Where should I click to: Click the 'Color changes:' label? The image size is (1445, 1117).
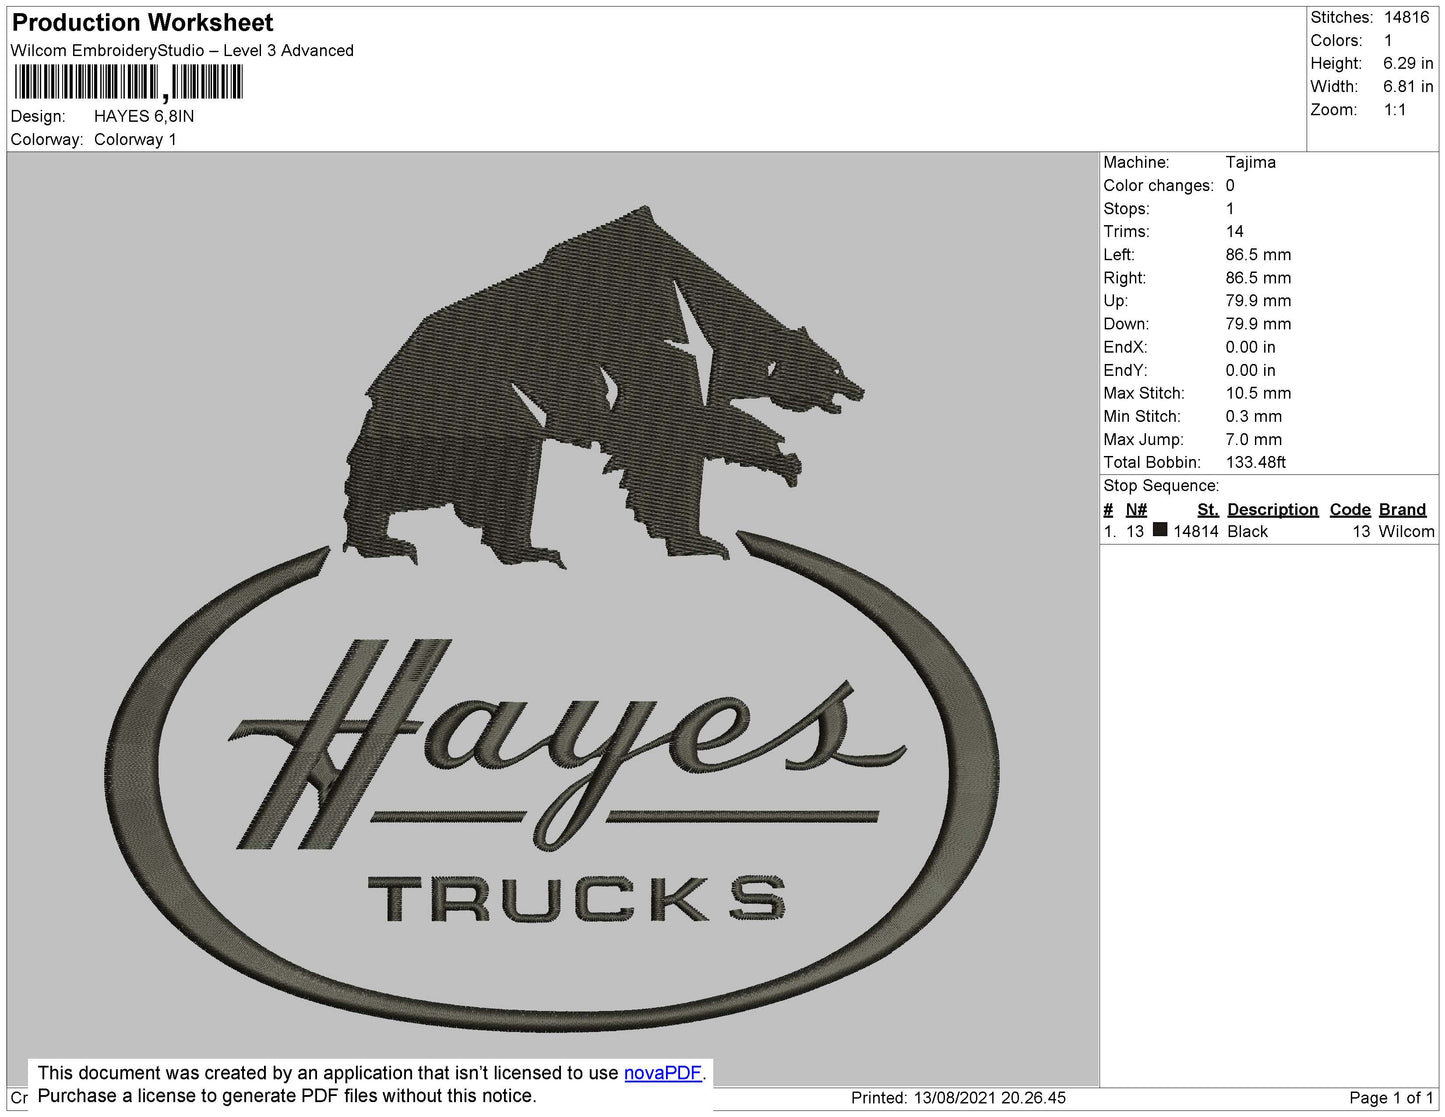coord(1158,185)
